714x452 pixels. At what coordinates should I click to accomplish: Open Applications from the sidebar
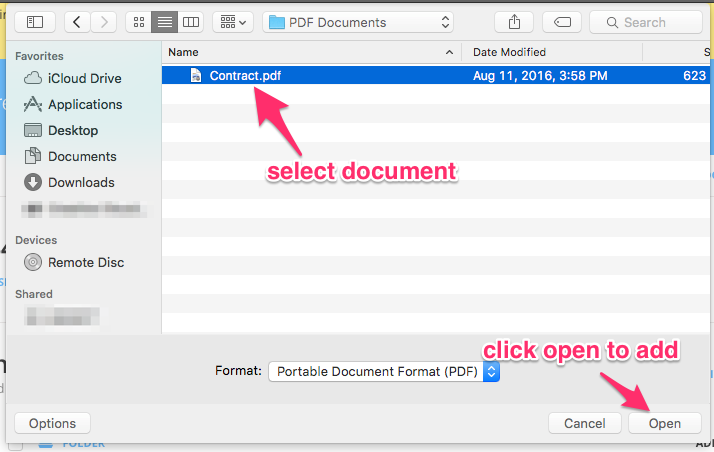click(x=85, y=104)
